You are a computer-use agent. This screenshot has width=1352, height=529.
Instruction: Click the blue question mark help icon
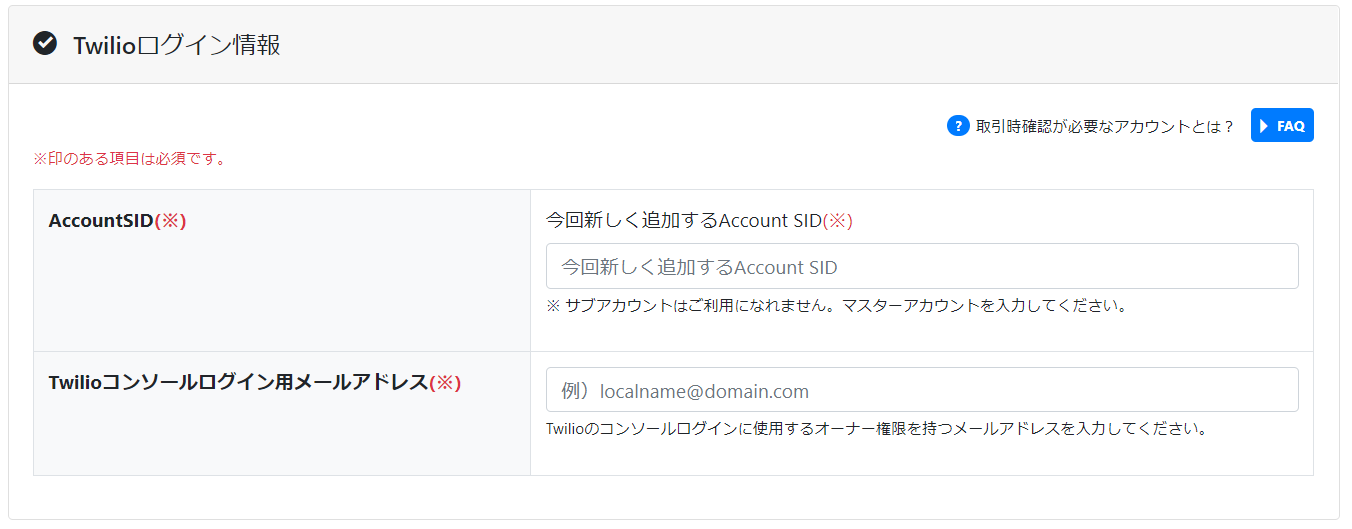(958, 126)
